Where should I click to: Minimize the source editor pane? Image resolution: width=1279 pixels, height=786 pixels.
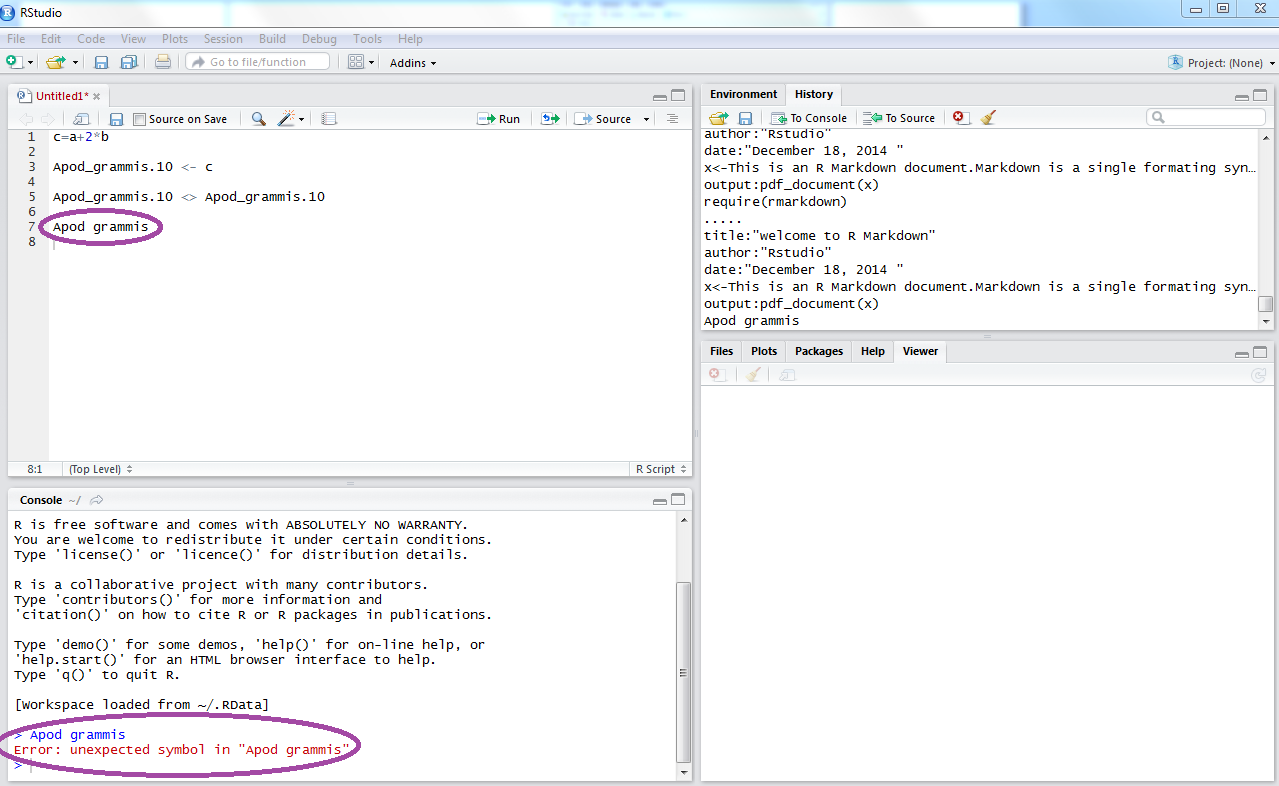coord(660,97)
